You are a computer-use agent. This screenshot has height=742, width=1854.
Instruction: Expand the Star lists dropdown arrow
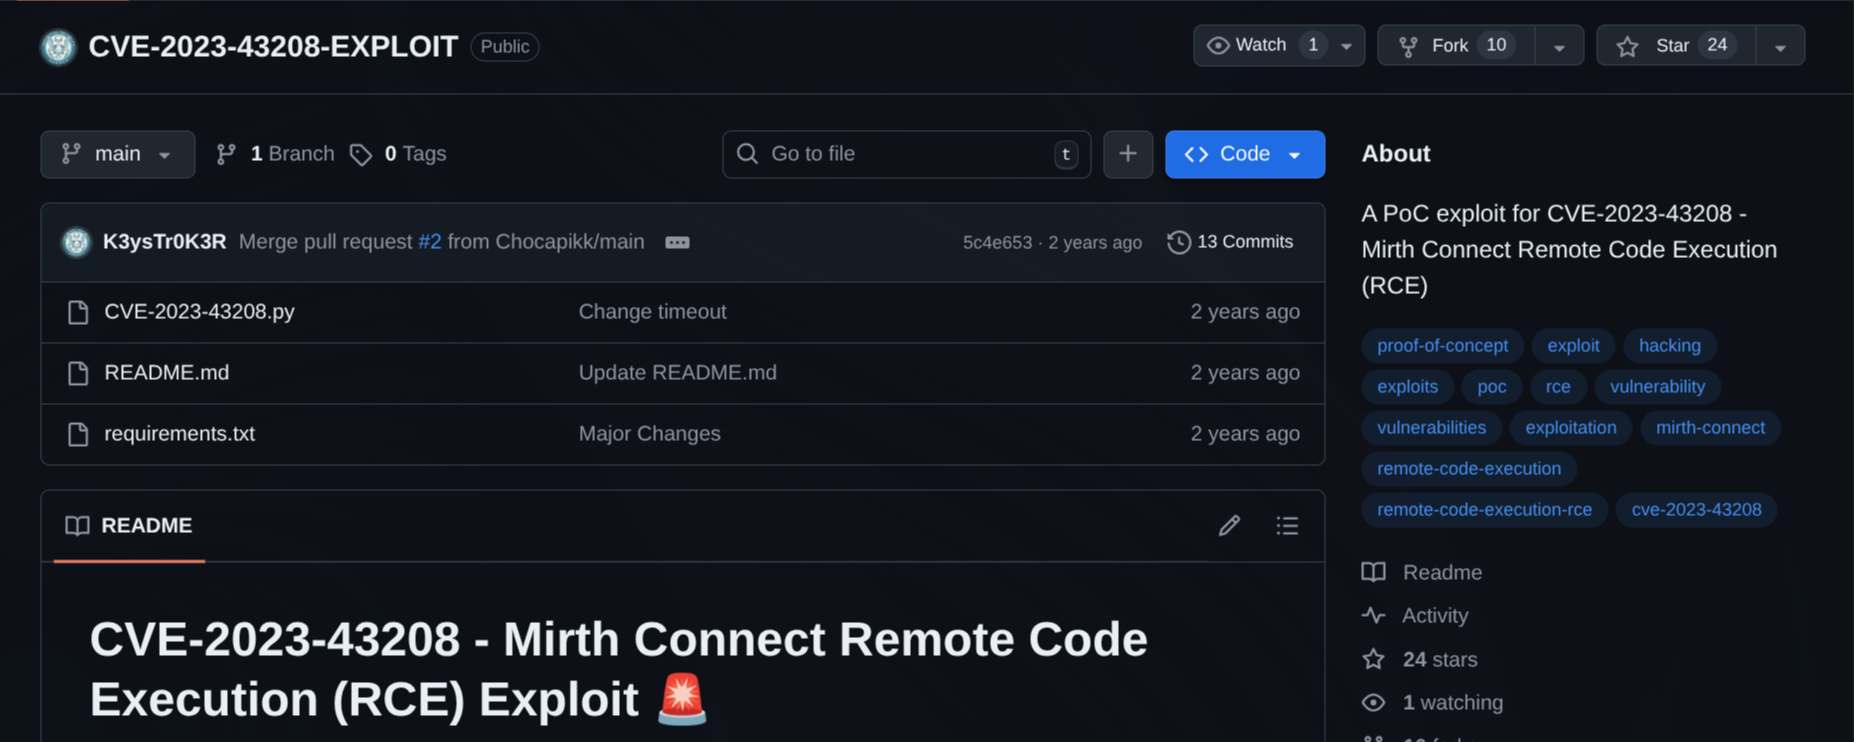pyautogui.click(x=1780, y=47)
